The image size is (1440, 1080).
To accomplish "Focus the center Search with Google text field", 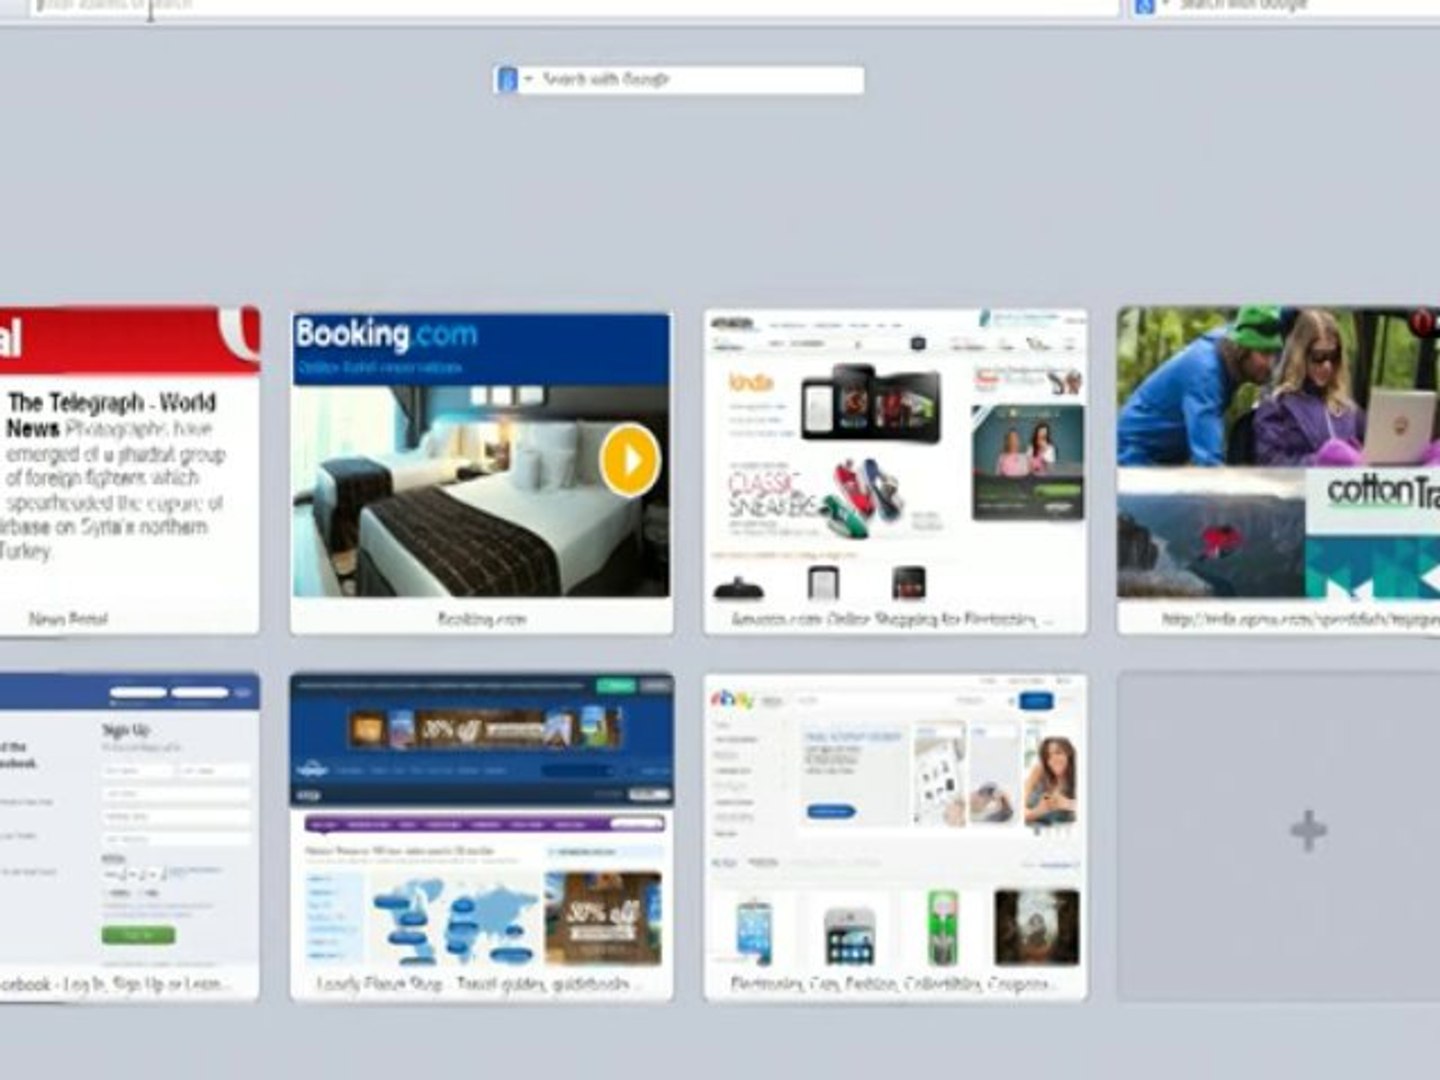I will click(700, 79).
